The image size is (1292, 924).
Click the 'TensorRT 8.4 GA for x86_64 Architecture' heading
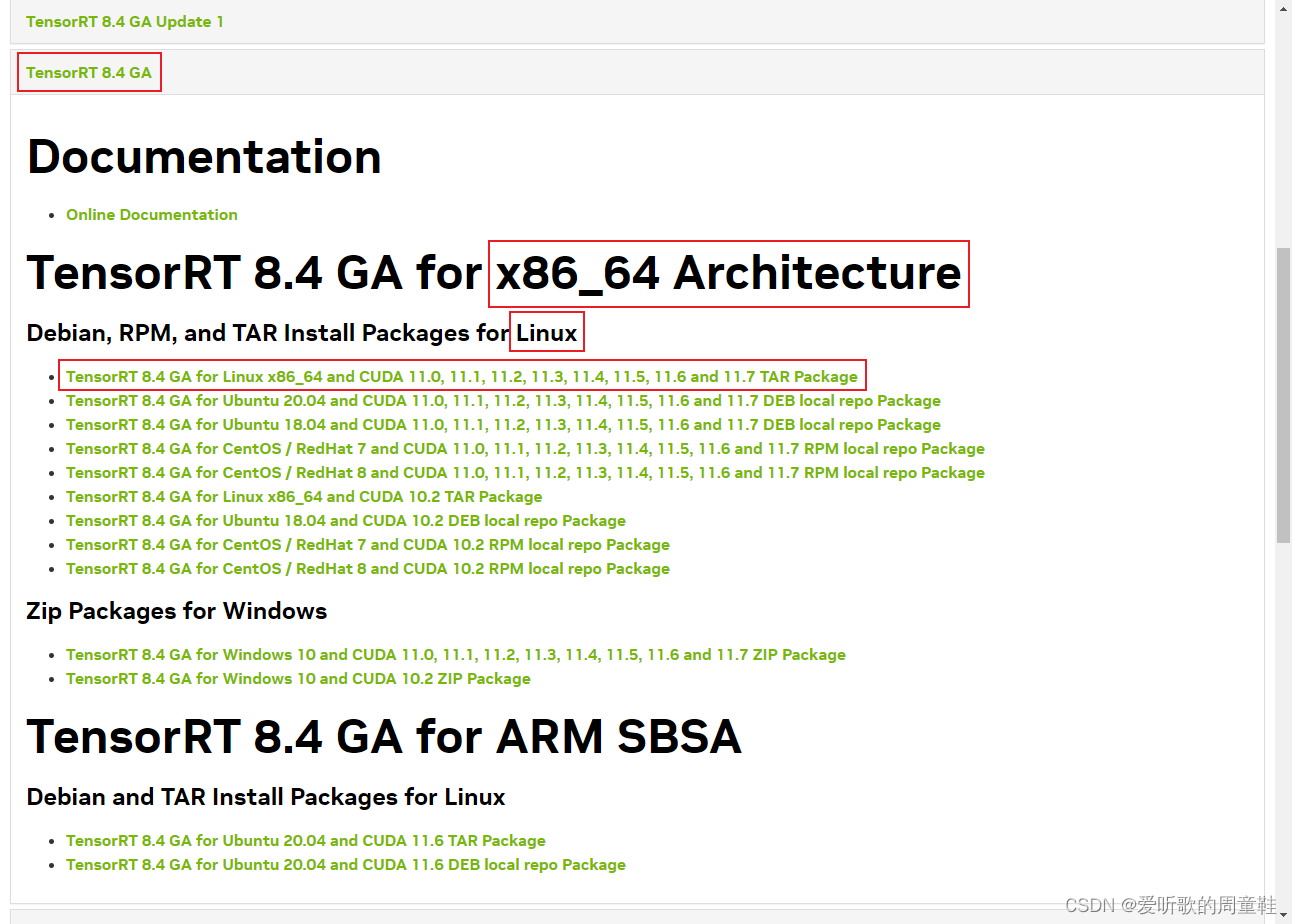tap(494, 273)
